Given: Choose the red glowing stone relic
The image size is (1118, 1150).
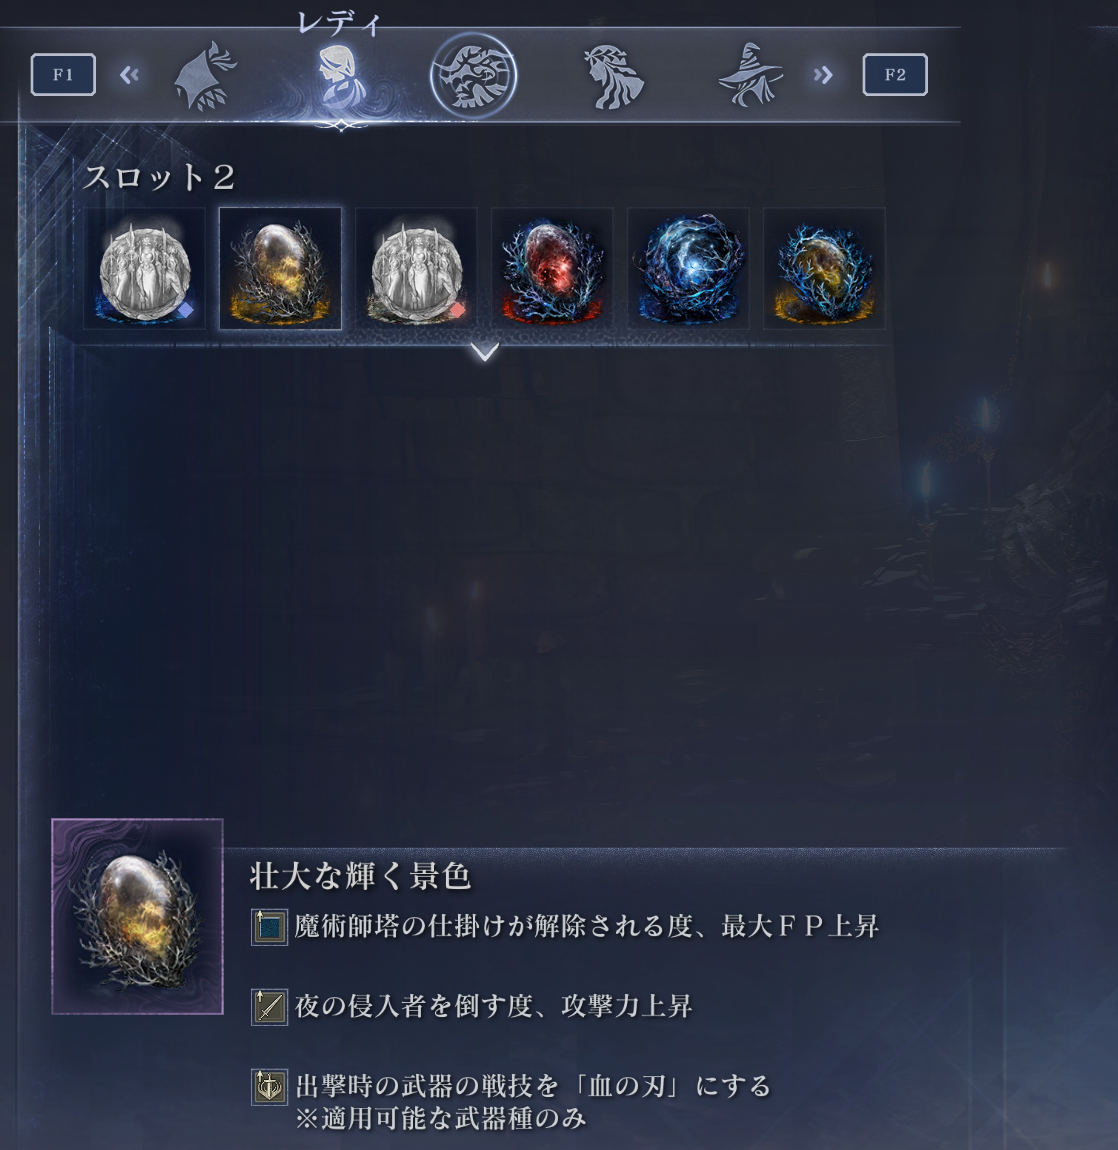Looking at the screenshot, I should 552,269.
